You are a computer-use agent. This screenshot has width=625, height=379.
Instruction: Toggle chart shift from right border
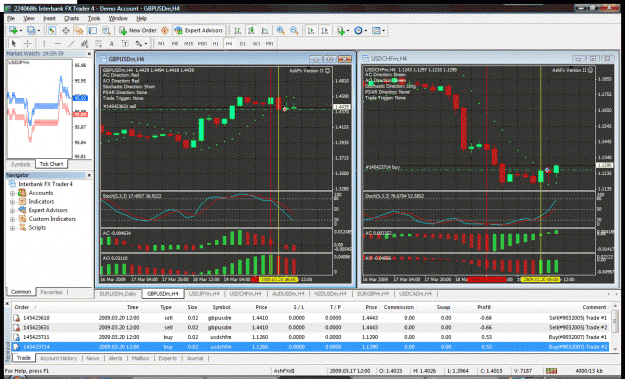point(325,30)
